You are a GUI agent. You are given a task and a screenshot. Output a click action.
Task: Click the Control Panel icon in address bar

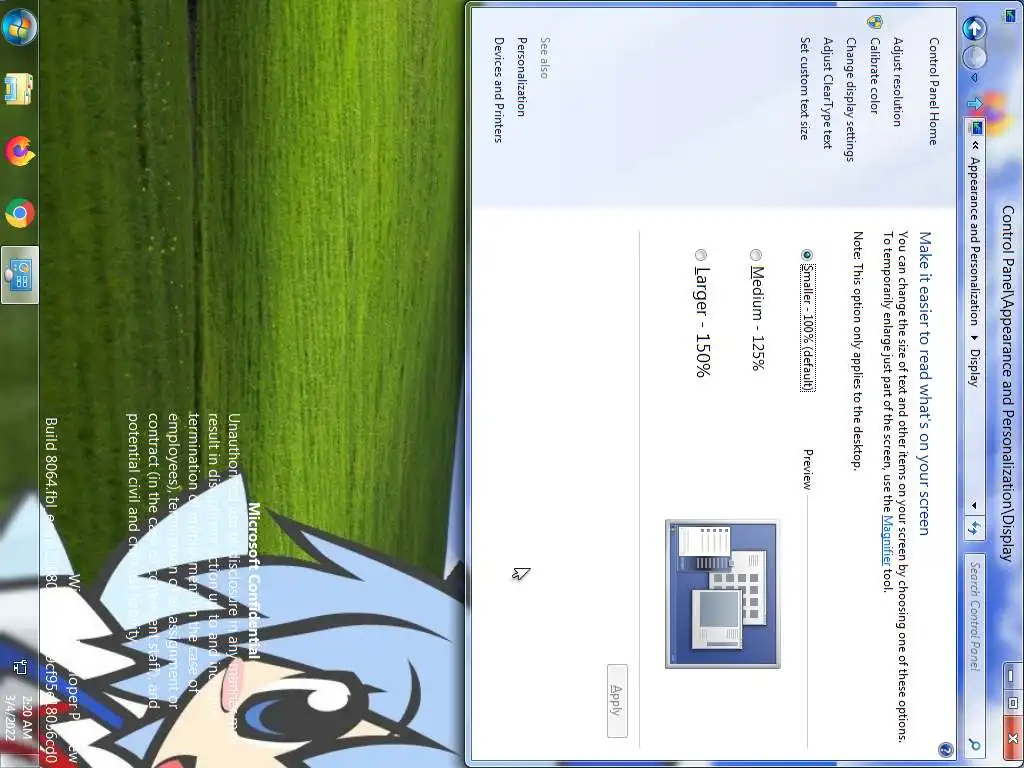tap(976, 127)
